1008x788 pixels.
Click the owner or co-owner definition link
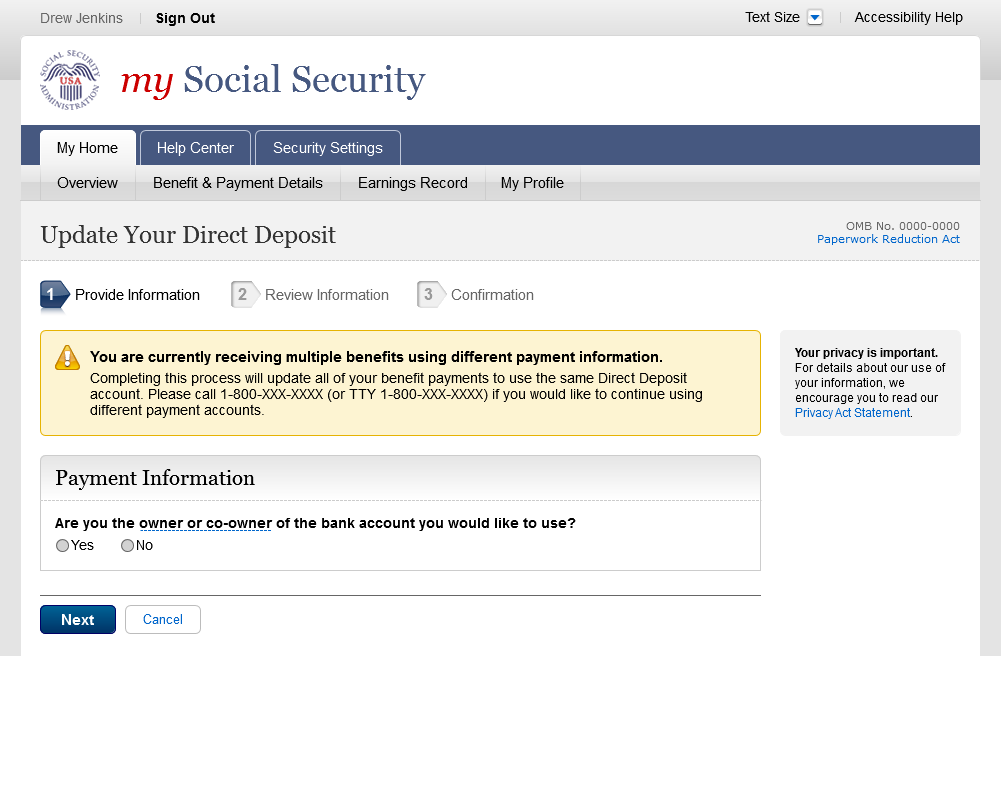[x=205, y=523]
